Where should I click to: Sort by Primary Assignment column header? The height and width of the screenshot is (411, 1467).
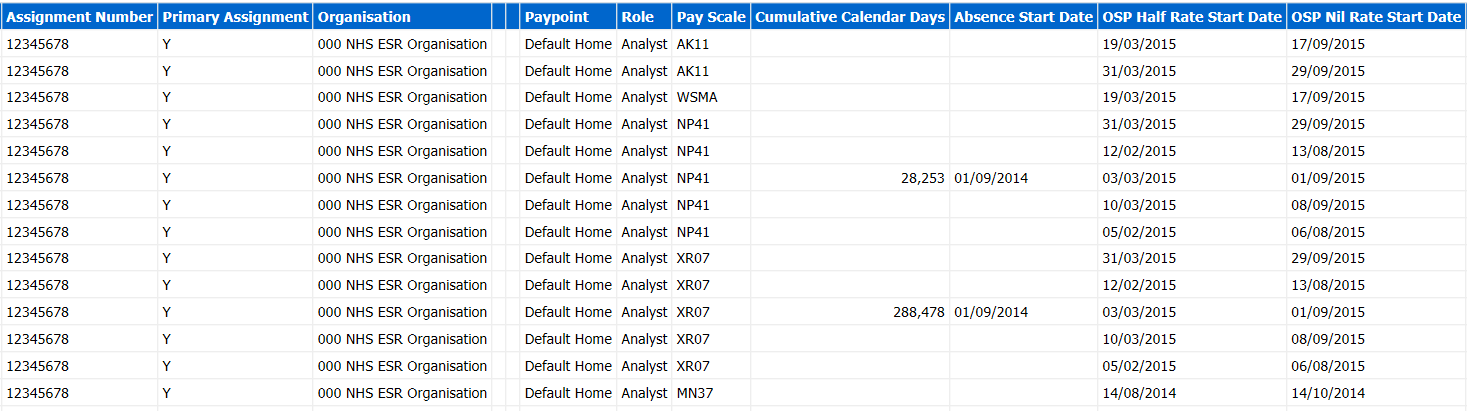pos(235,17)
